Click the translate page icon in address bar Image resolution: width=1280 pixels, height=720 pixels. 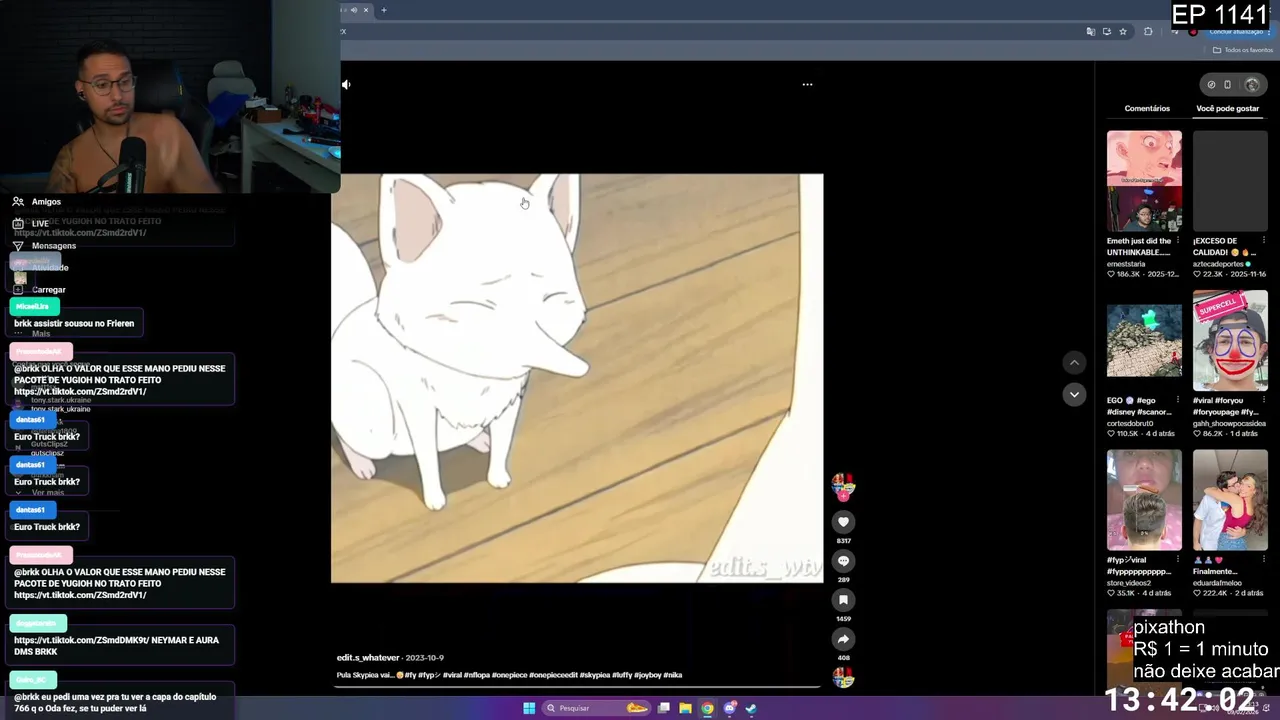(1090, 32)
